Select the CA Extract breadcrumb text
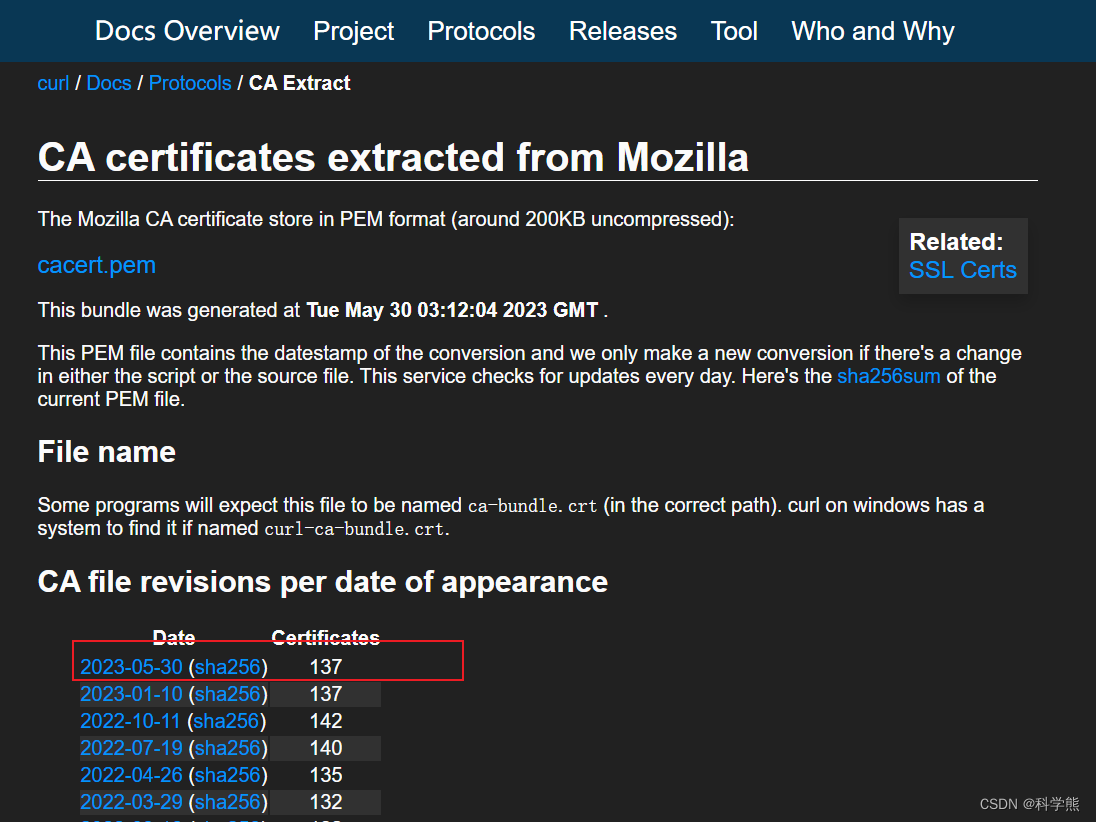Viewport: 1096px width, 822px height. click(299, 83)
